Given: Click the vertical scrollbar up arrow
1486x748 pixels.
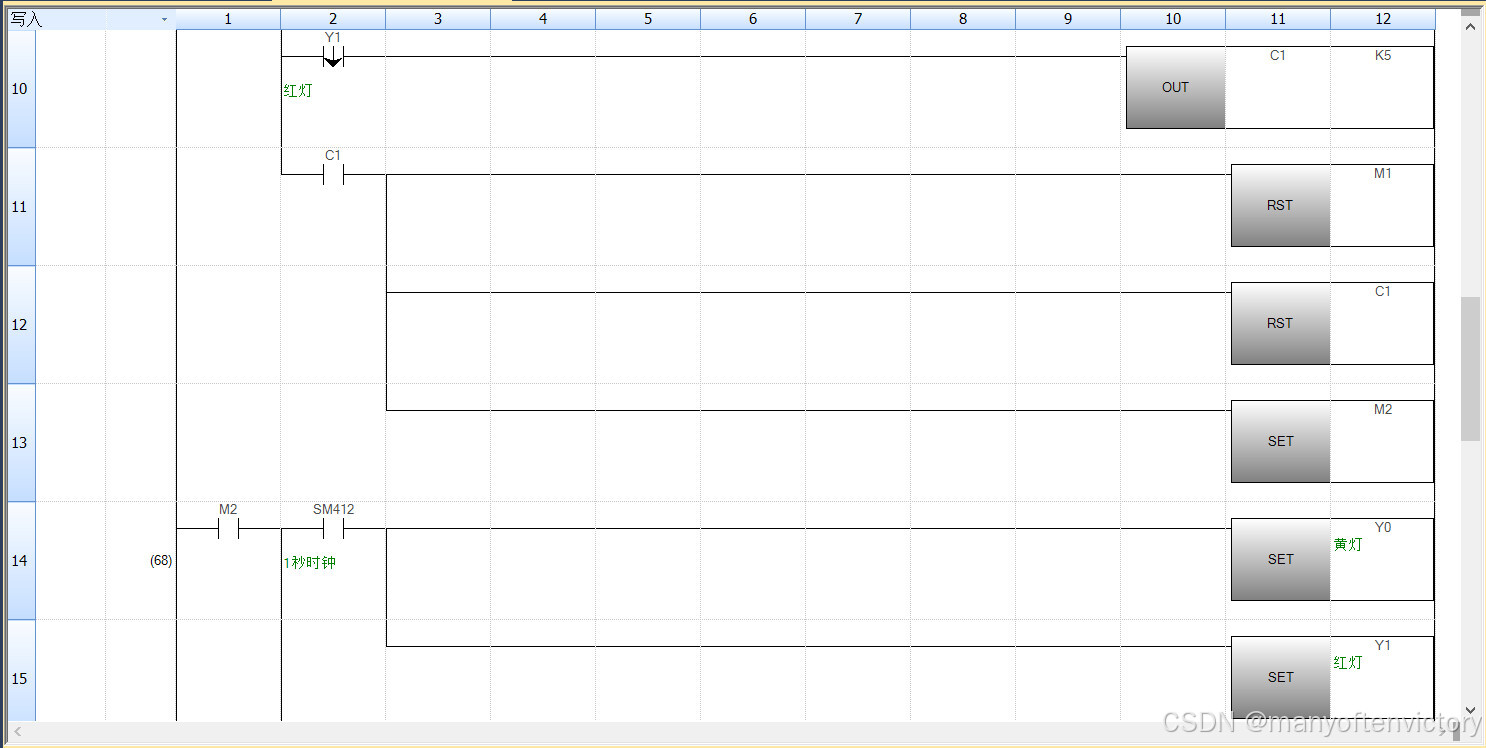Looking at the screenshot, I should point(1470,26).
